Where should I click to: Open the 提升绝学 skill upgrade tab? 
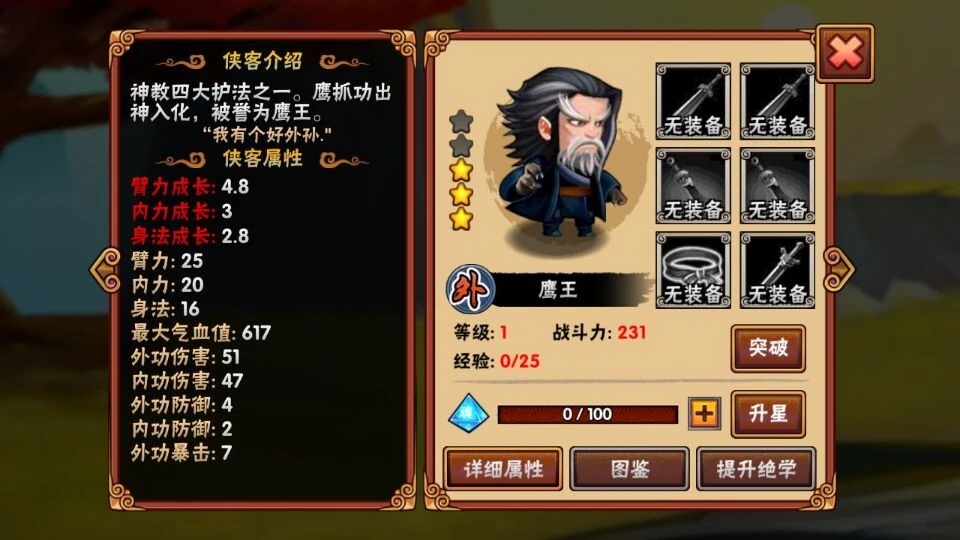pyautogui.click(x=756, y=469)
